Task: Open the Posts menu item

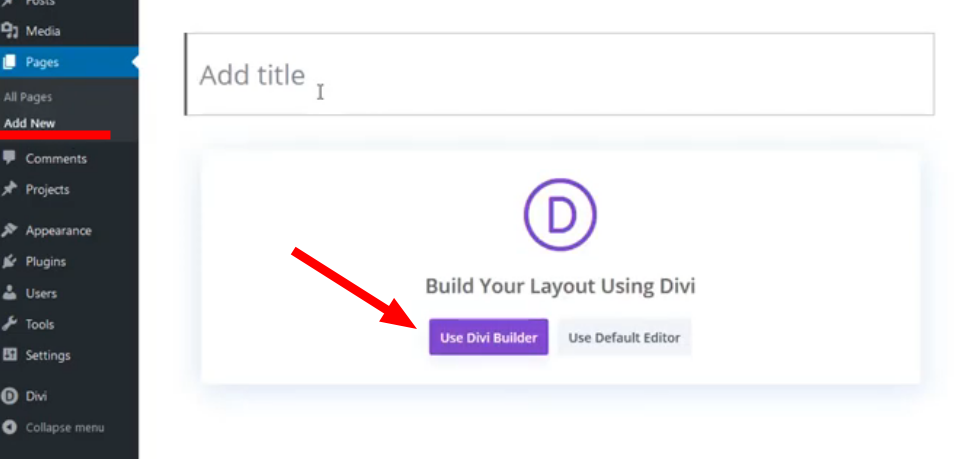Action: coord(42,4)
